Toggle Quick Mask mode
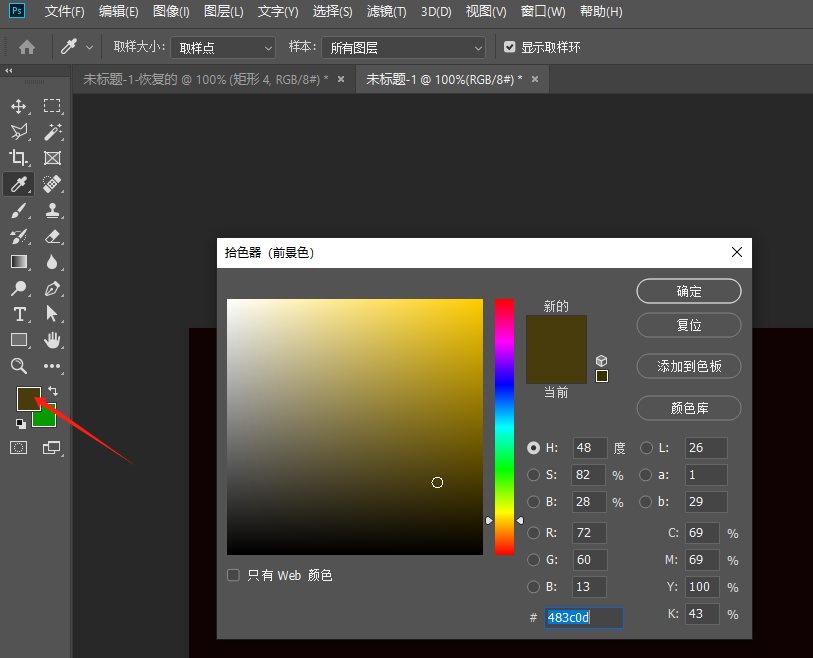The width and height of the screenshot is (813, 658). 19,447
